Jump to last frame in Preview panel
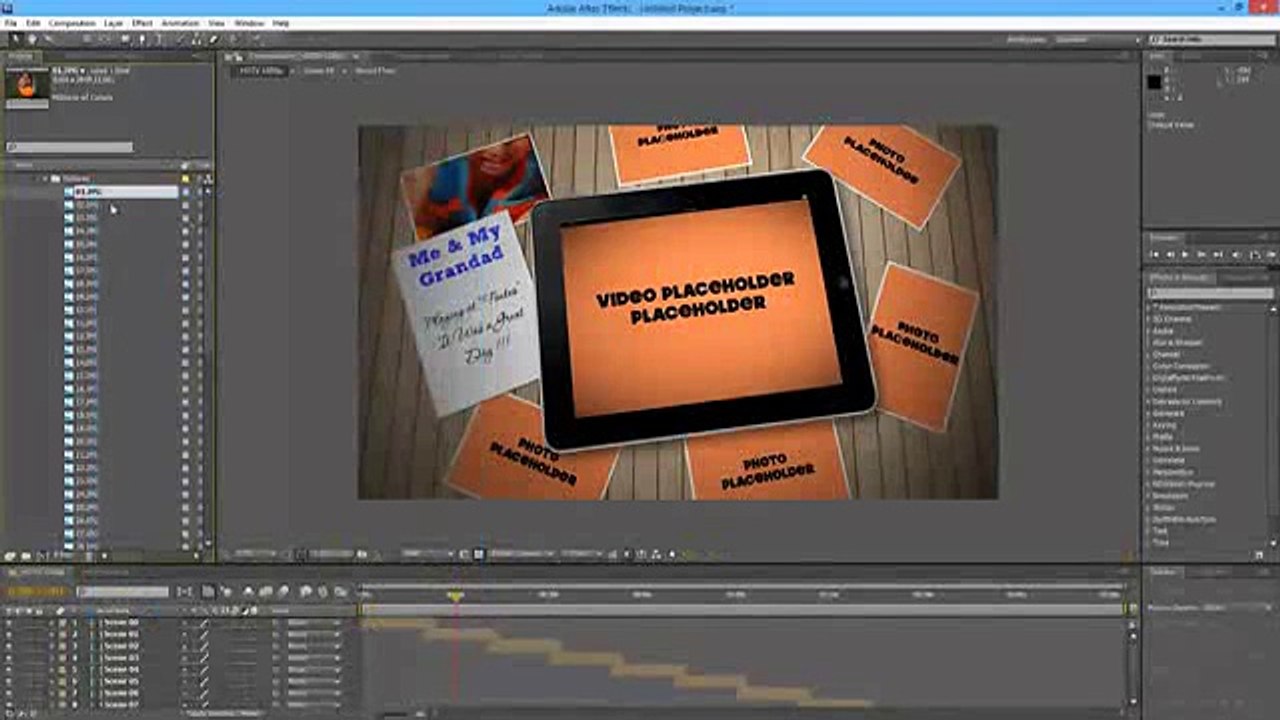The width and height of the screenshot is (1280, 720). point(1219,255)
